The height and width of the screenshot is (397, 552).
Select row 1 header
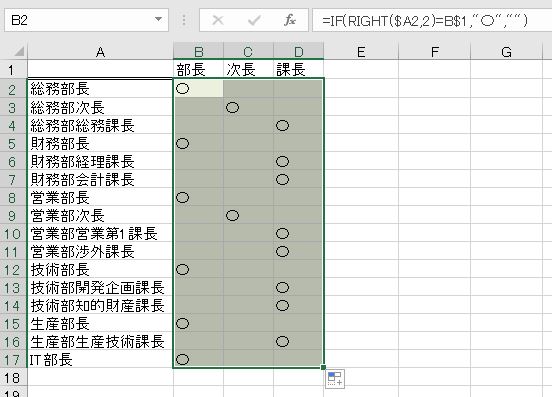[13, 70]
